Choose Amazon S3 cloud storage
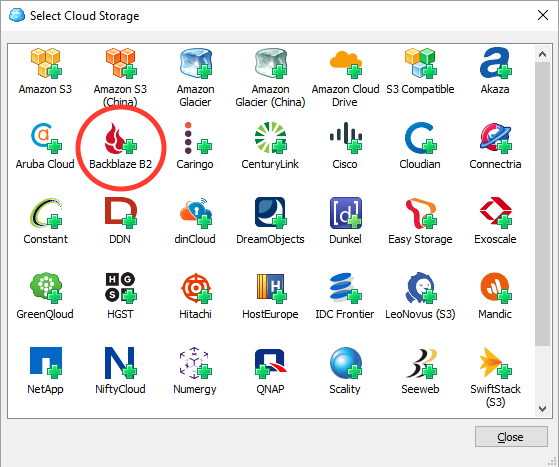Viewport: 559px width, 467px height. 46,63
